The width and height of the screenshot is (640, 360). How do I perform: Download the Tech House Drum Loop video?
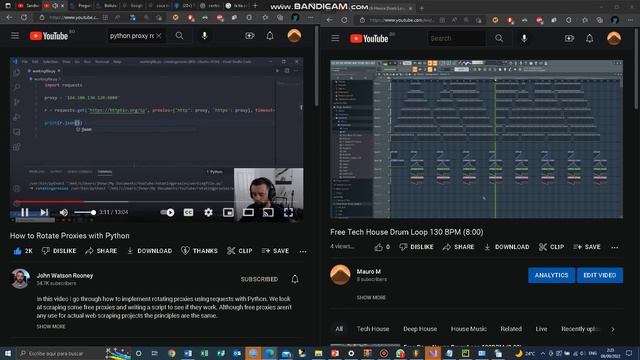click(507, 247)
